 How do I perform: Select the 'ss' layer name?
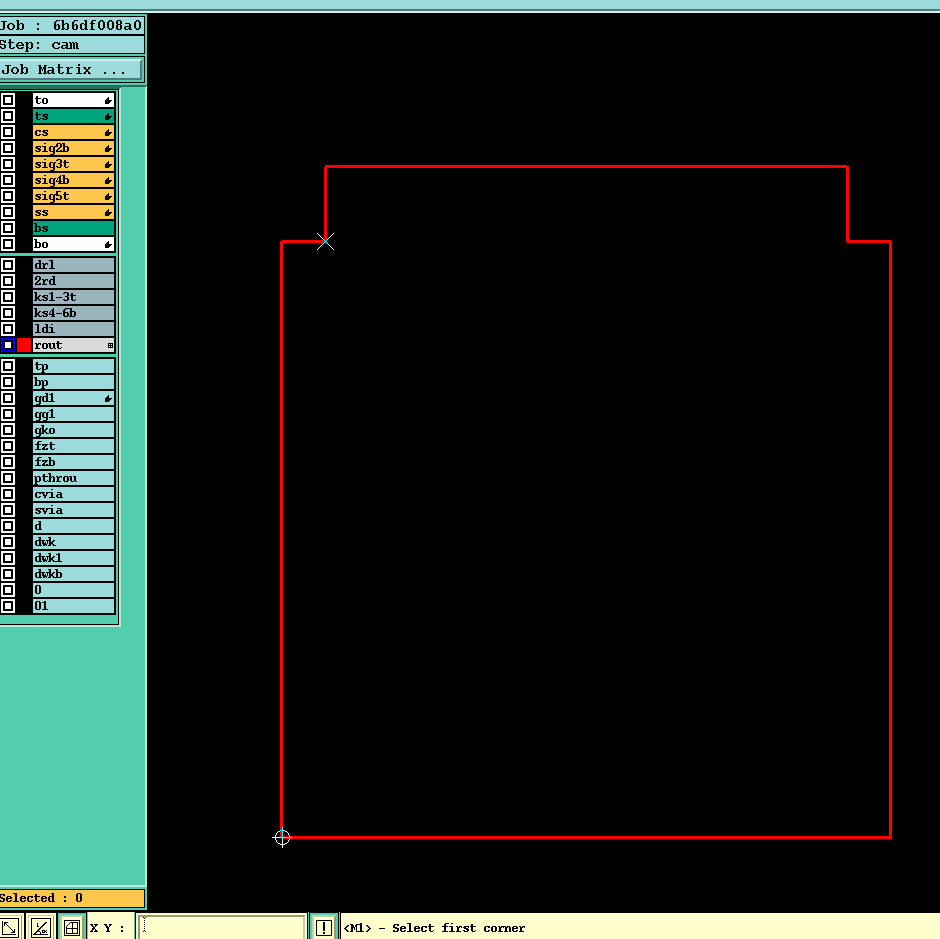74,212
